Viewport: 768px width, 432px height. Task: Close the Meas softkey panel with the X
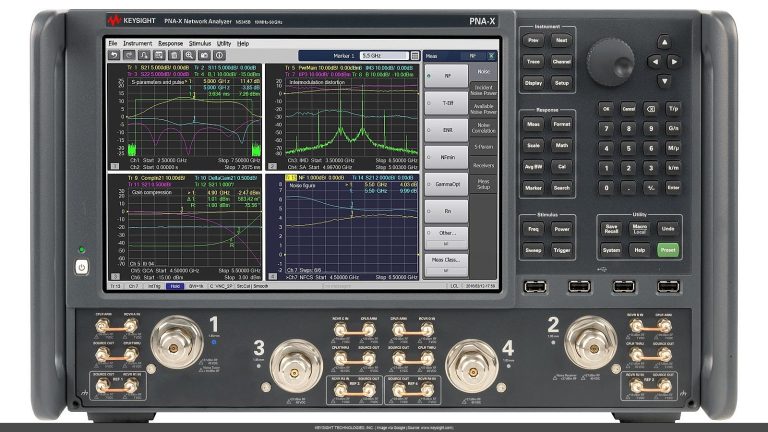click(x=491, y=56)
